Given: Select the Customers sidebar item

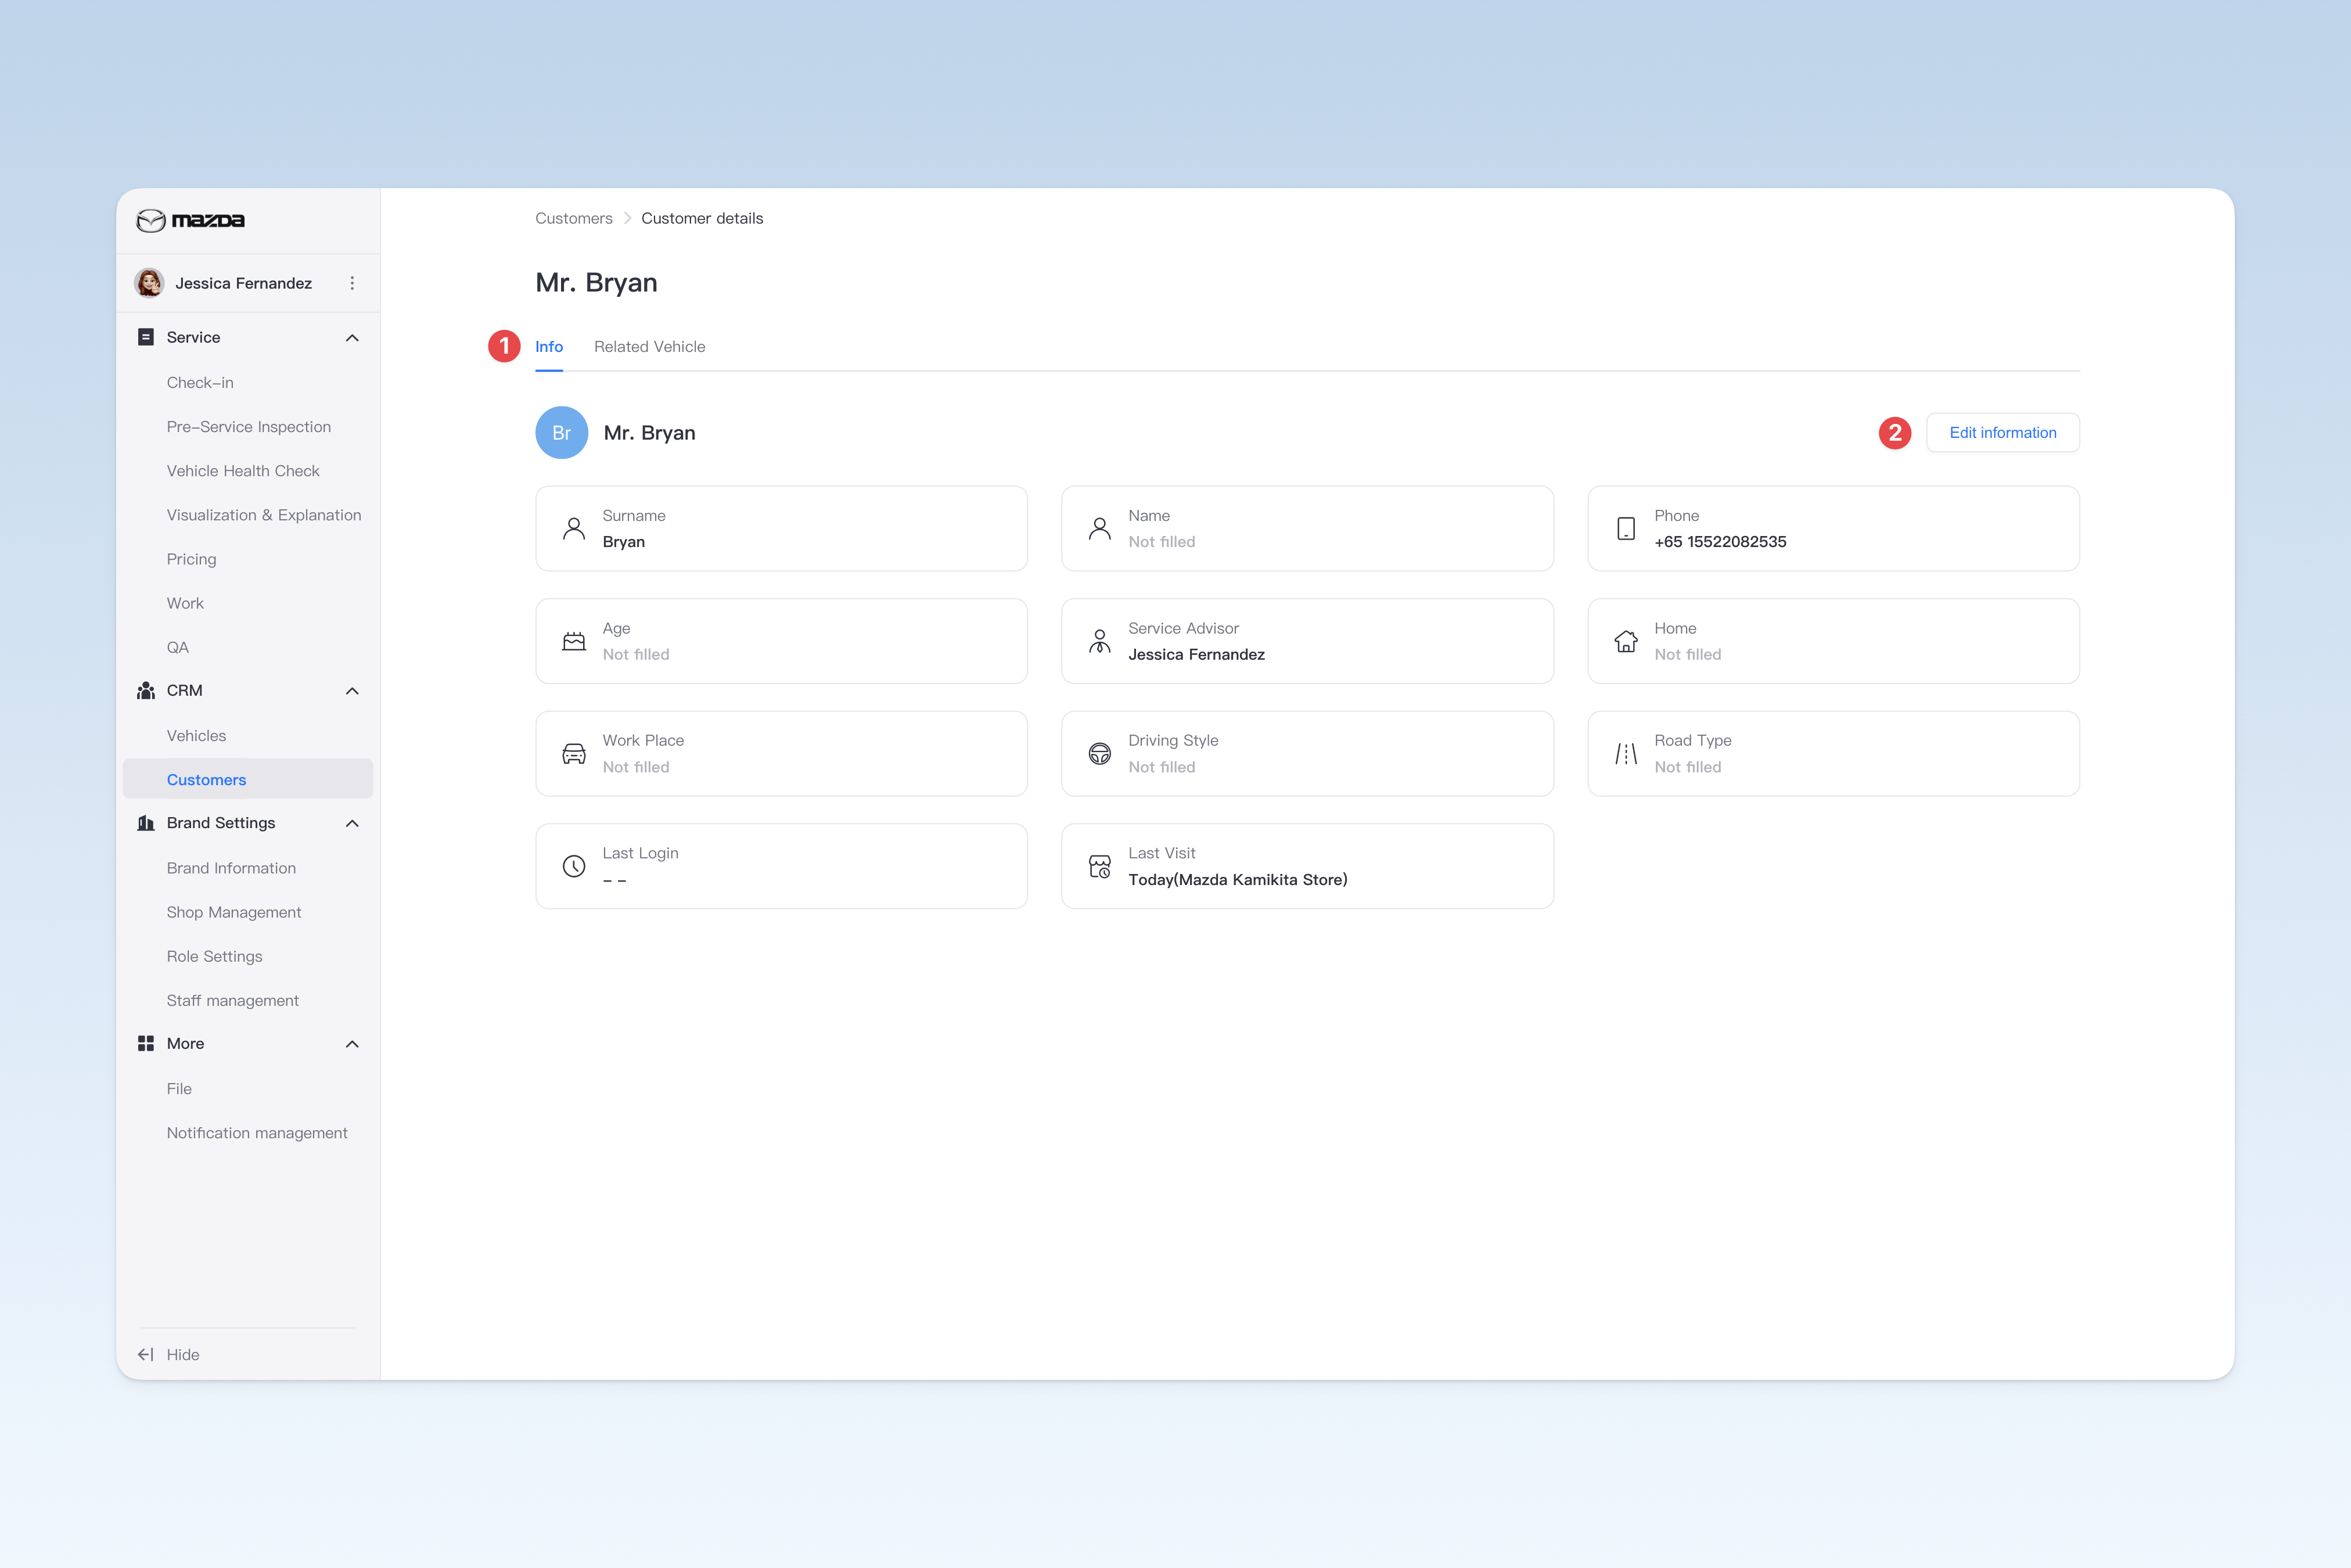Looking at the screenshot, I should point(248,779).
